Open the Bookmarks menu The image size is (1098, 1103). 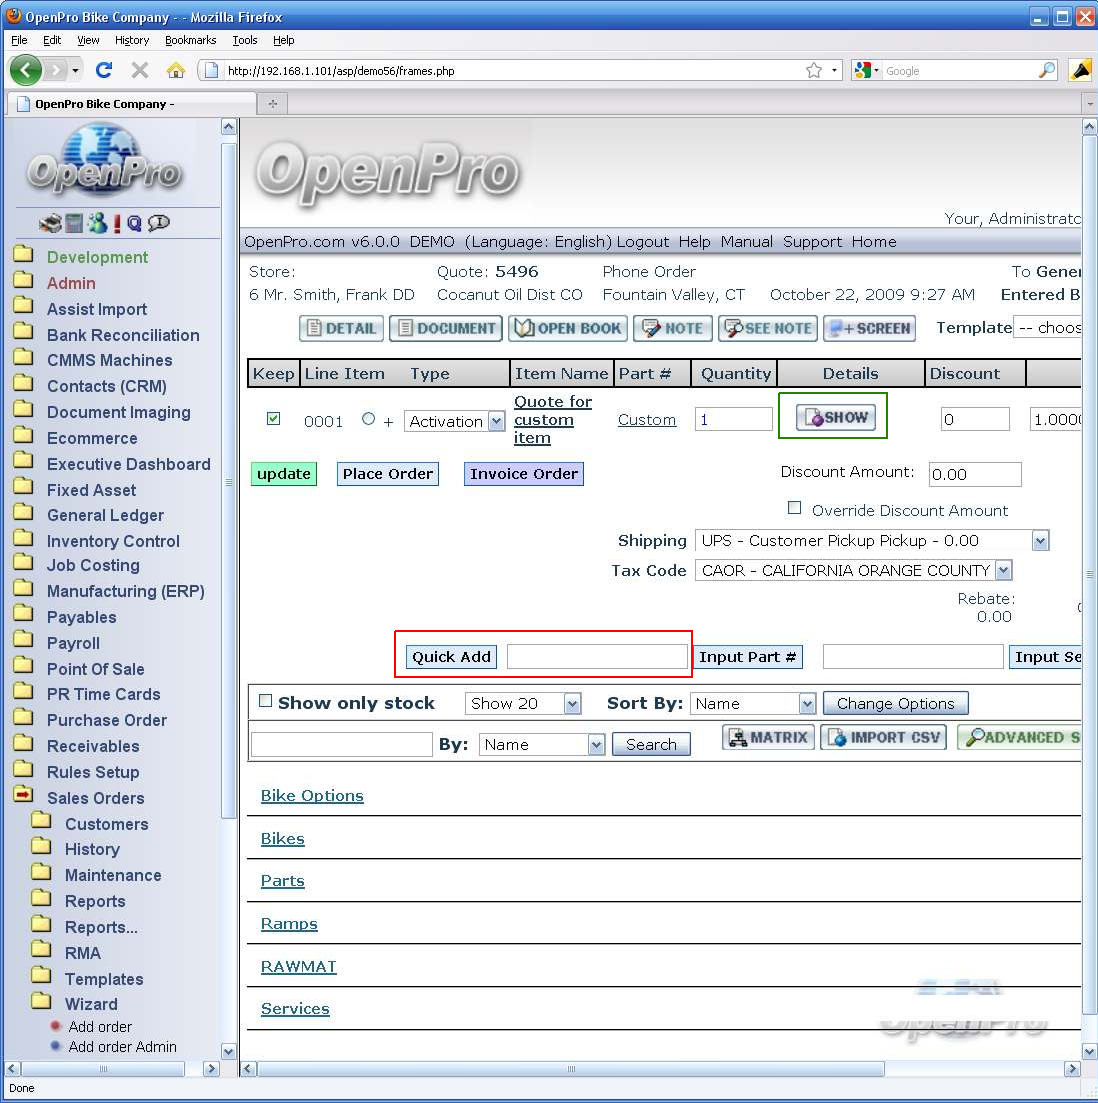(x=190, y=40)
